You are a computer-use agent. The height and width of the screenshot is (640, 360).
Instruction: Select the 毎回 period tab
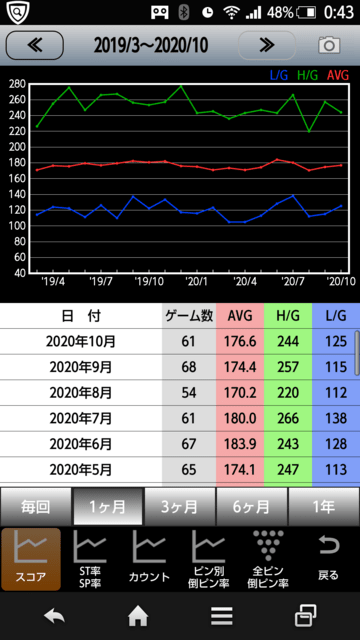pos(36,507)
